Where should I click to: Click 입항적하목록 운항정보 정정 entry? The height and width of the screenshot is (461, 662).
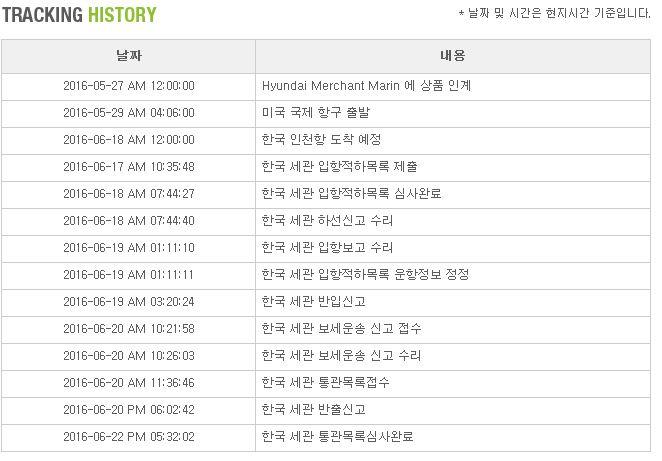coord(365,275)
